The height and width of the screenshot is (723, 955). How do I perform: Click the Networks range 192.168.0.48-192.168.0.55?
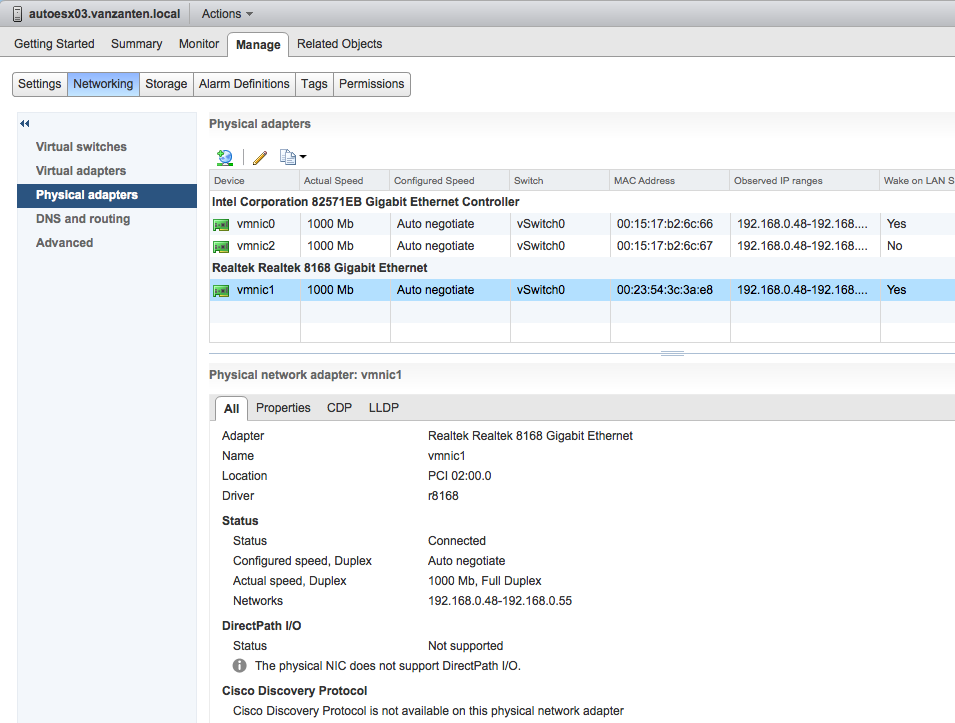(x=499, y=601)
